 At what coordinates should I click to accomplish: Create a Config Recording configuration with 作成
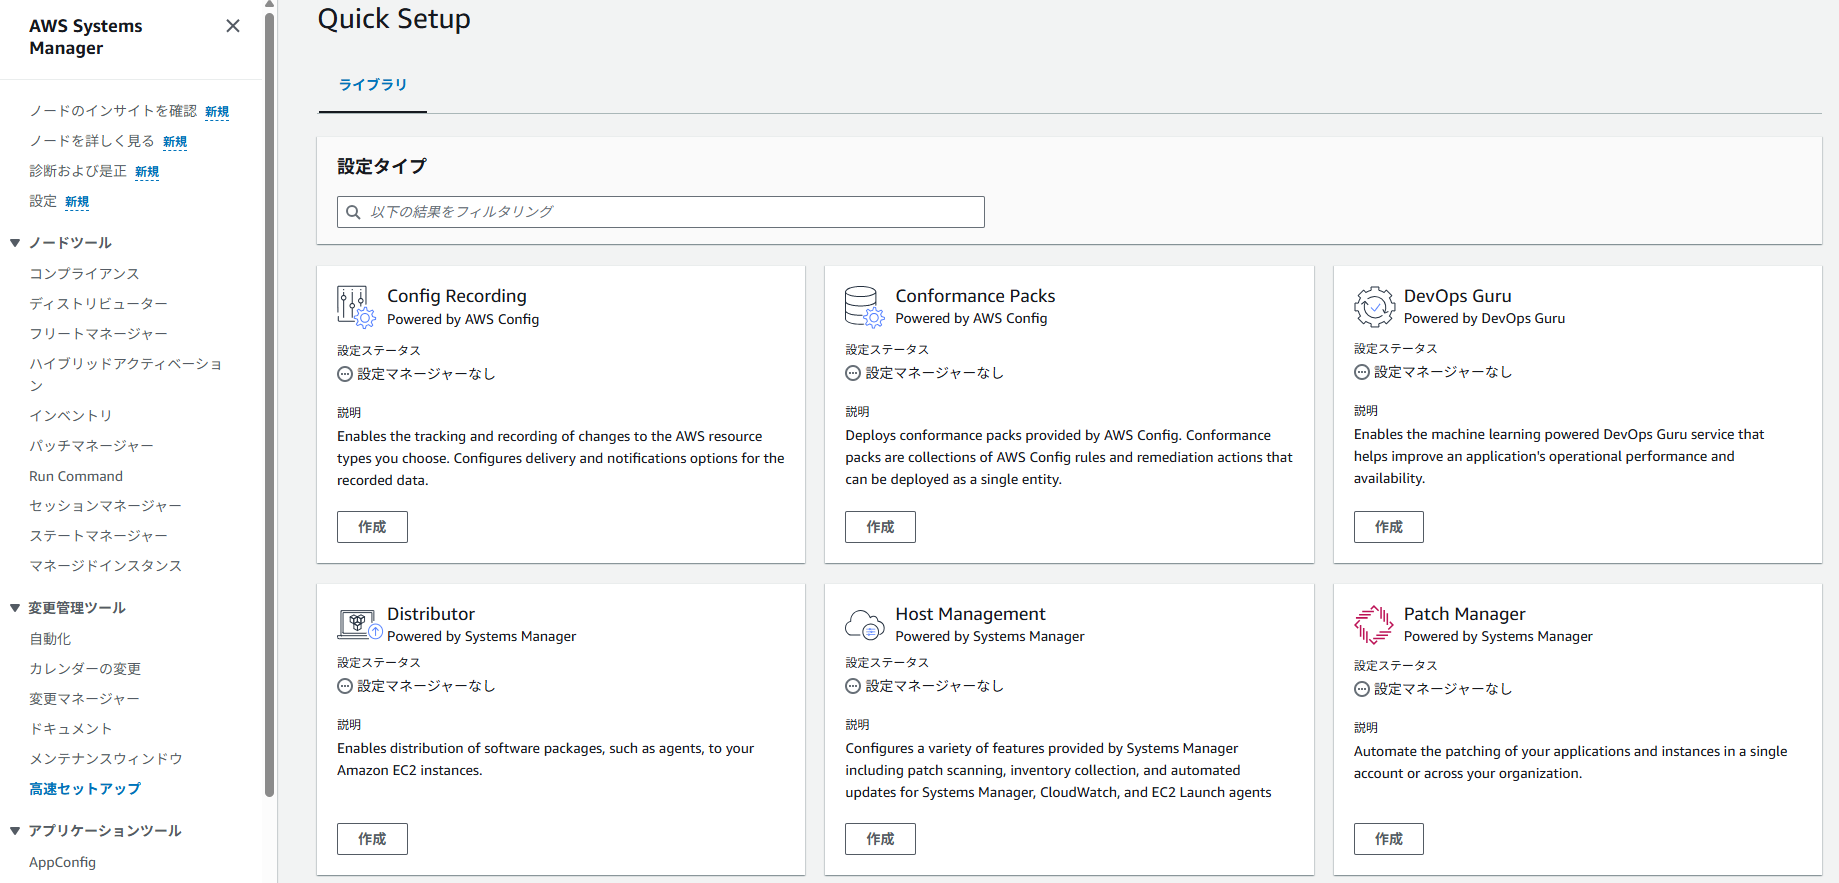click(372, 527)
